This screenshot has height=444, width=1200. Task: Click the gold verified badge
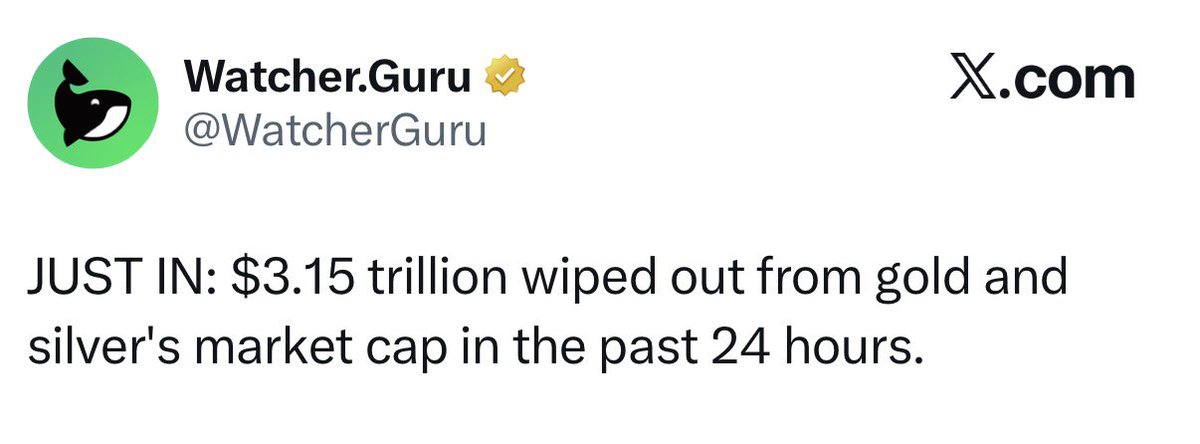point(504,78)
